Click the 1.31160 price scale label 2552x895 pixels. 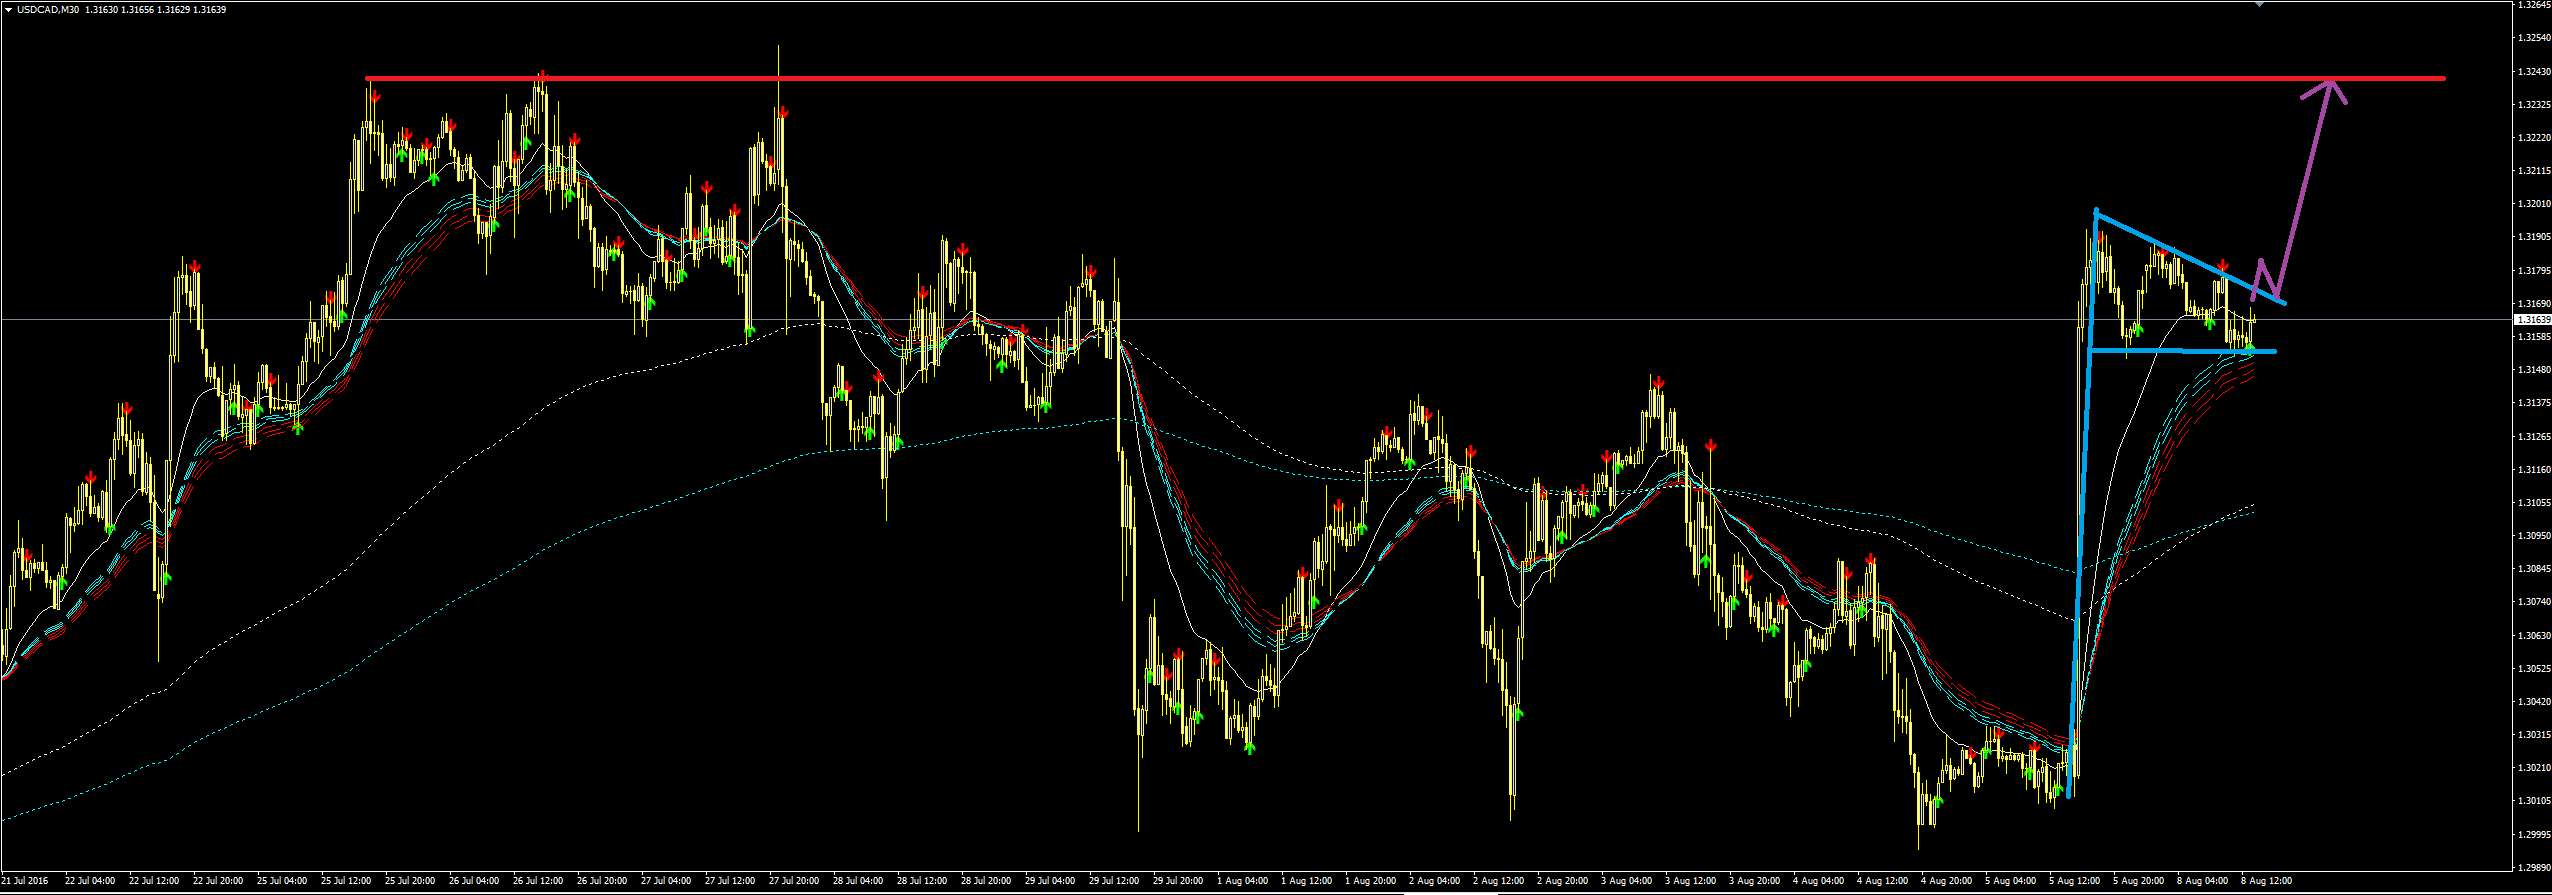point(2532,470)
